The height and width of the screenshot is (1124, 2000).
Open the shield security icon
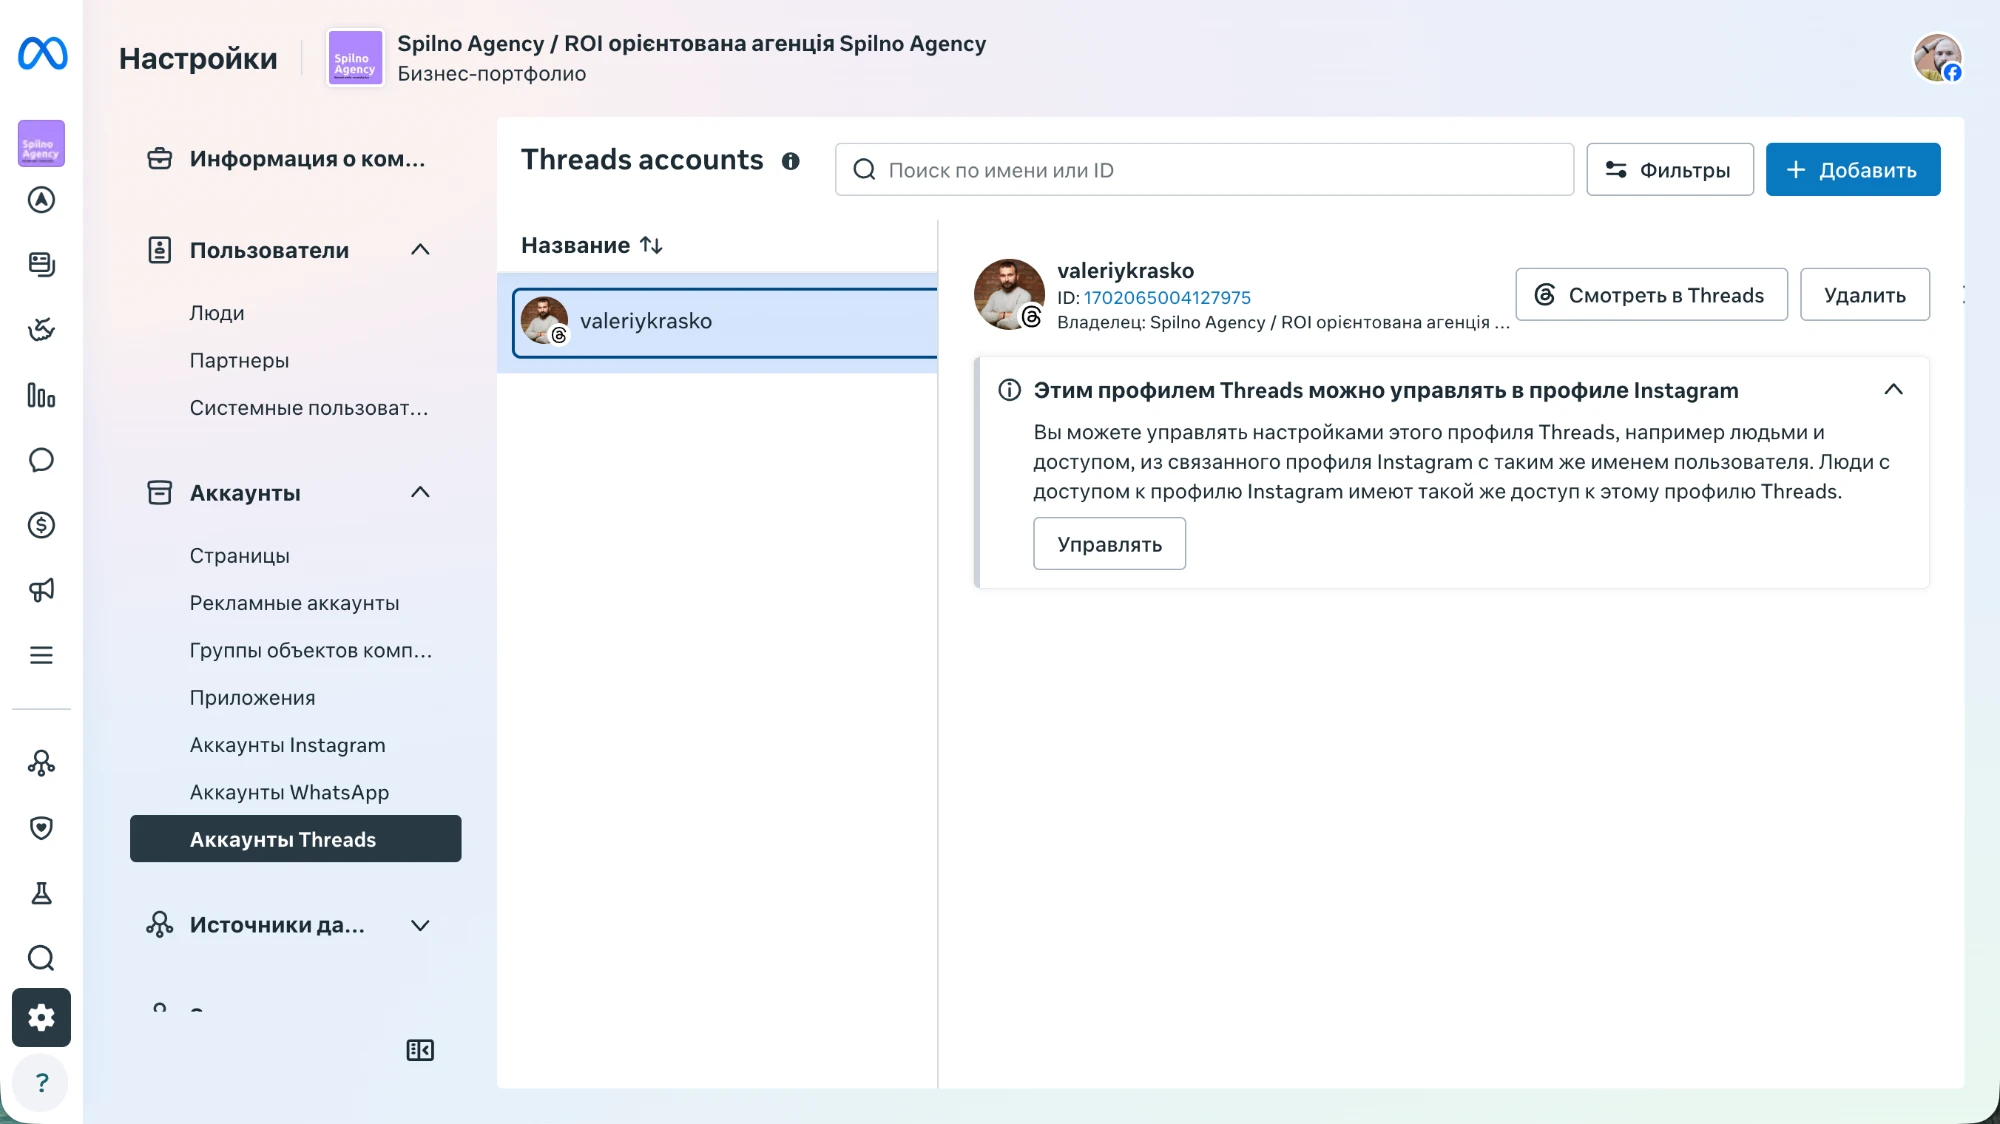(41, 828)
